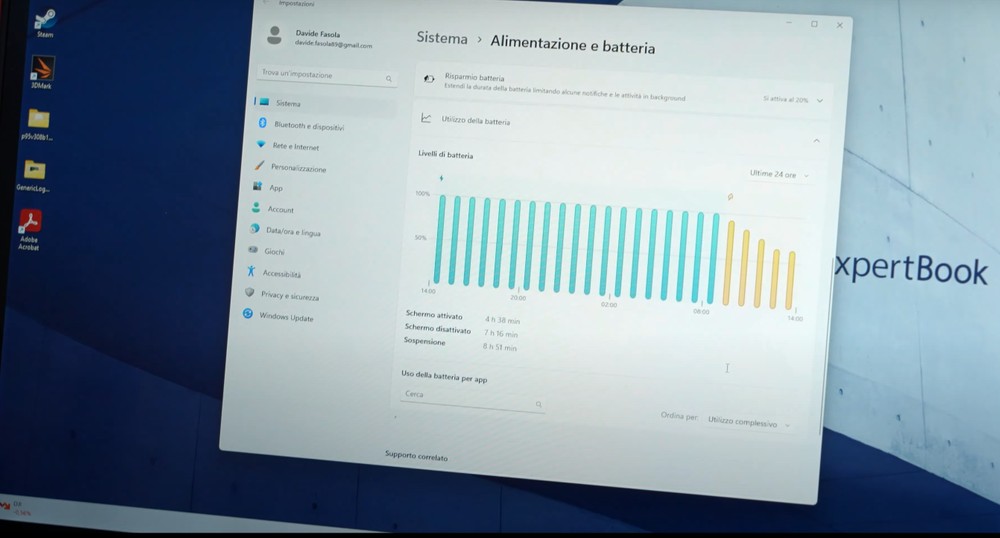Click the Accessibilità figure icon
The height and width of the screenshot is (538, 1000).
[251, 271]
